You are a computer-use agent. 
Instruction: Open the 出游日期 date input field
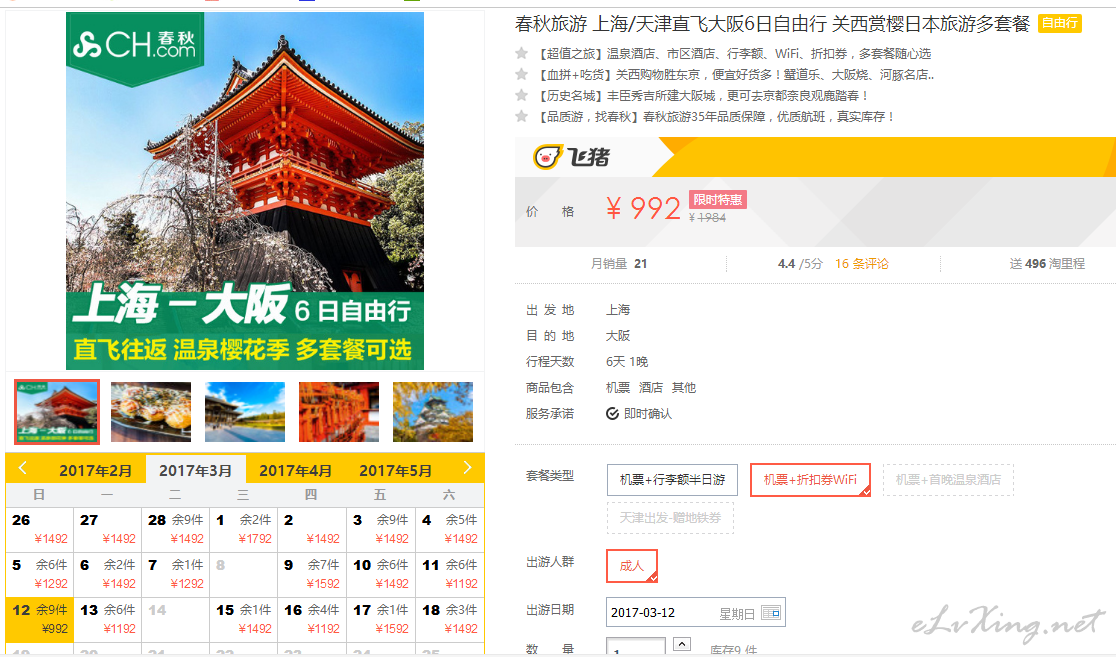click(695, 612)
